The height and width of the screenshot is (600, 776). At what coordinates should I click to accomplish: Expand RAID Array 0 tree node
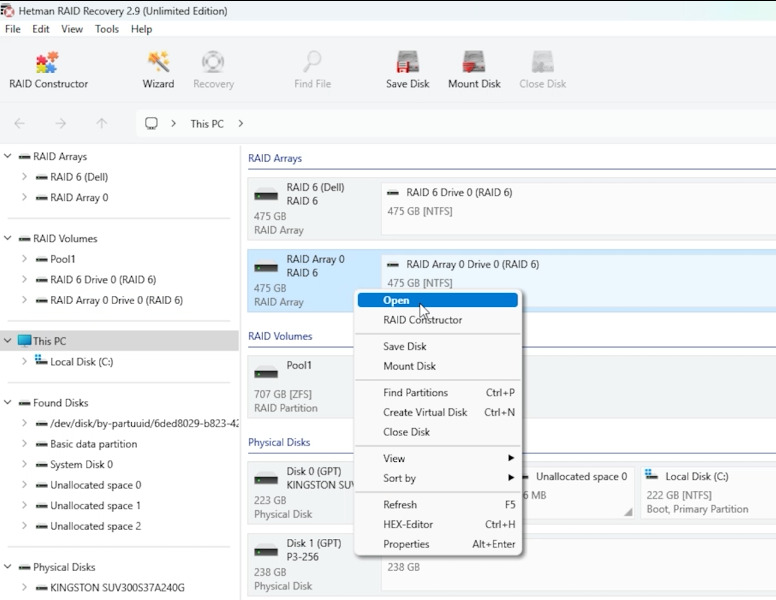pyautogui.click(x=24, y=197)
